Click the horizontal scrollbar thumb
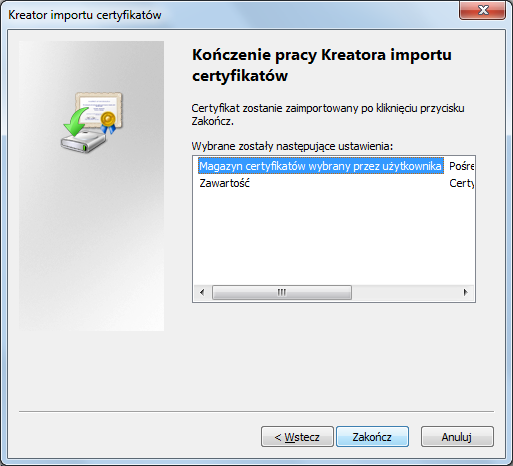The image size is (513, 466). pos(282,292)
